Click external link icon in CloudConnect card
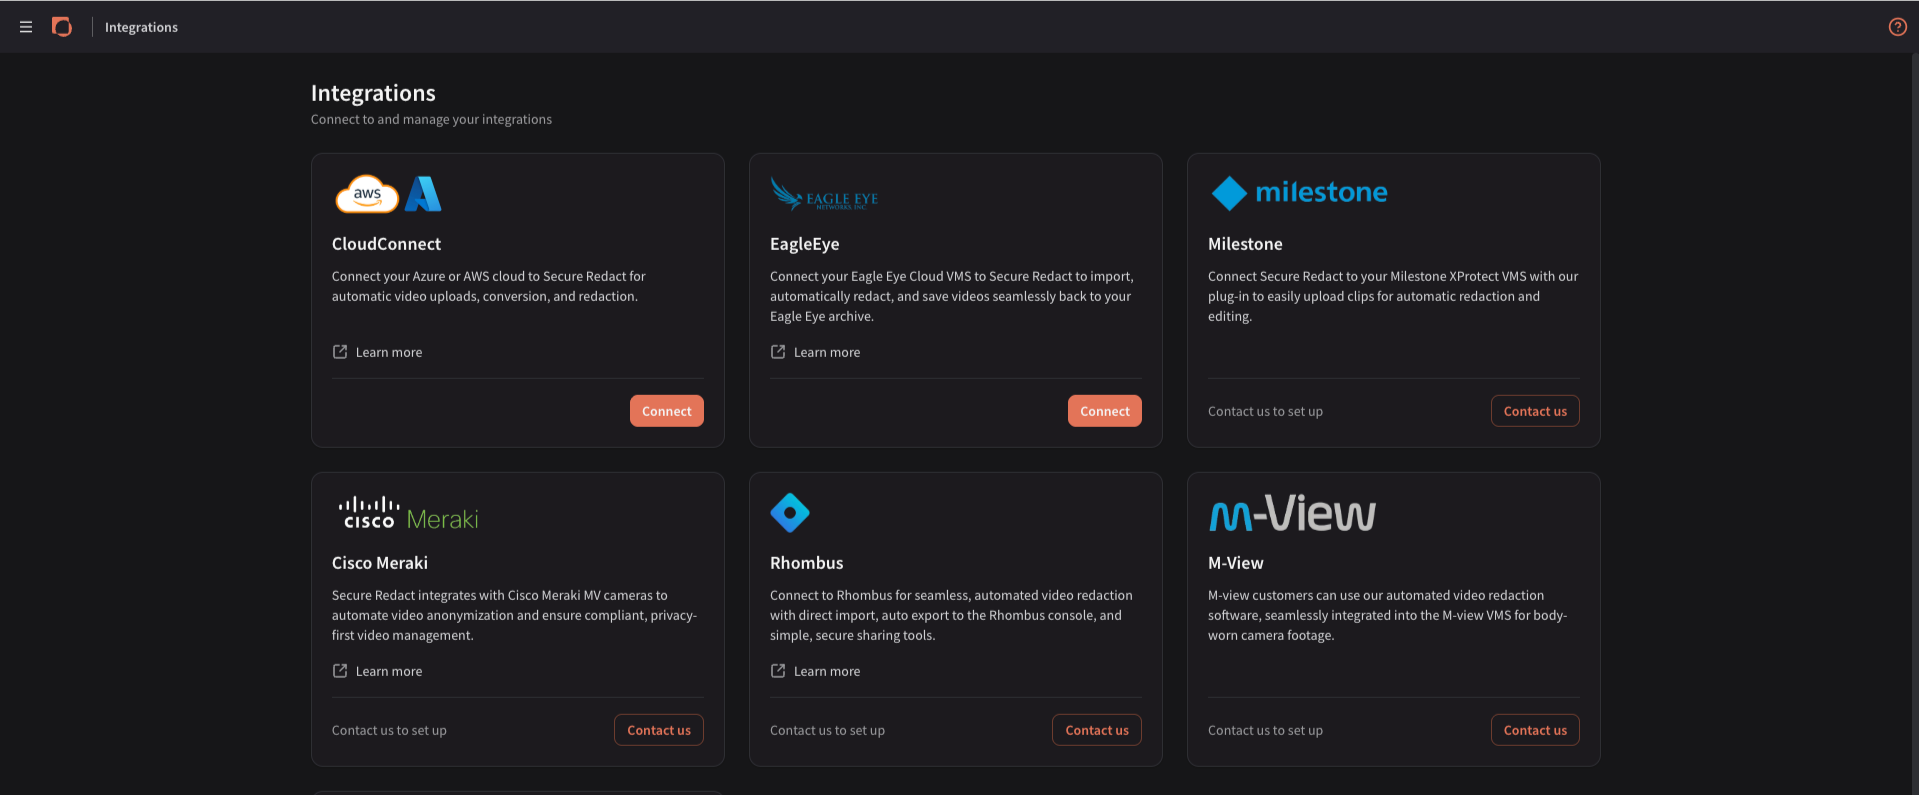The image size is (1919, 795). pos(340,352)
